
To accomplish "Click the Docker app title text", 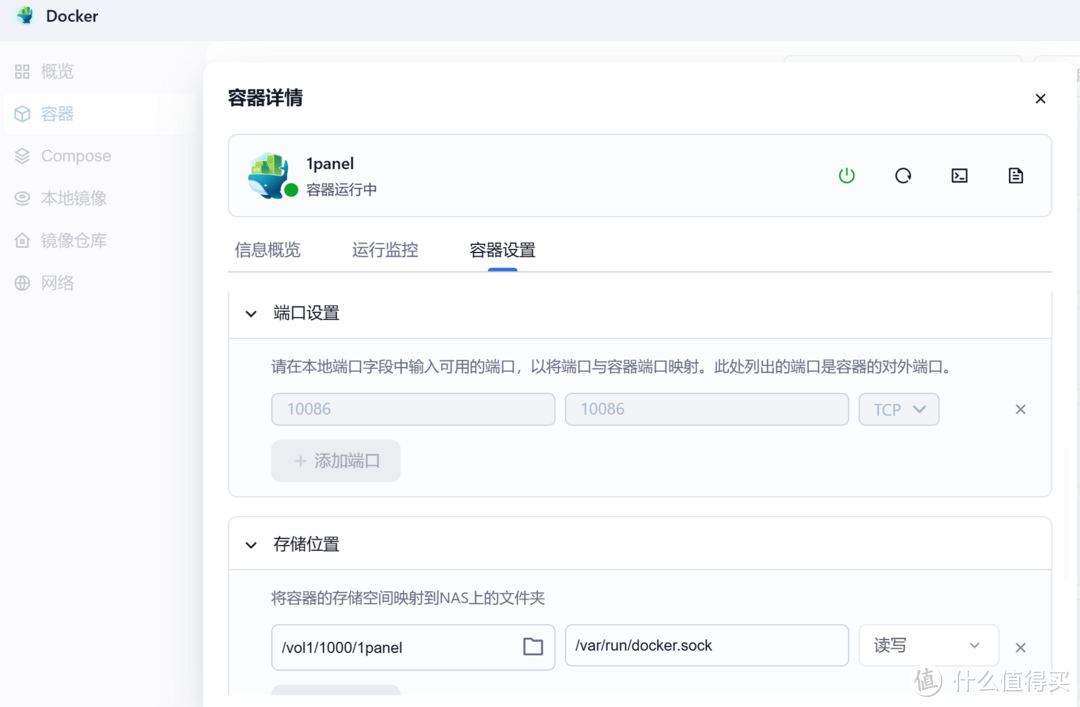I will (72, 16).
